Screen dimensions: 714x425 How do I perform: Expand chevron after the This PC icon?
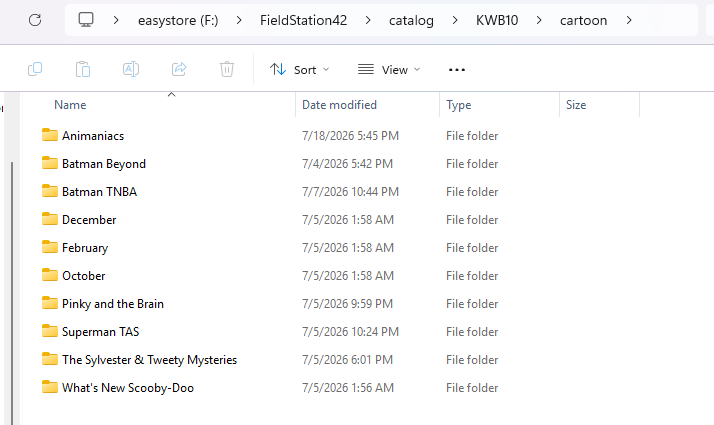[x=116, y=20]
